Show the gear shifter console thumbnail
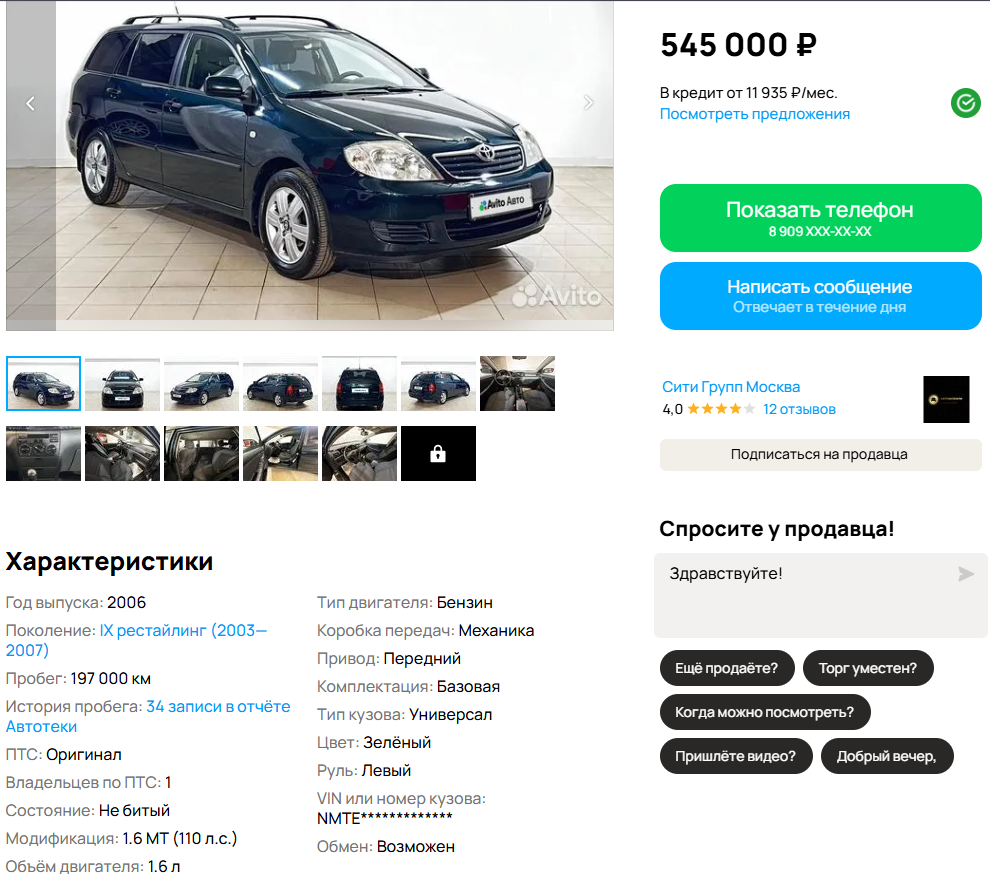Viewport: 990px width, 879px height. point(44,453)
